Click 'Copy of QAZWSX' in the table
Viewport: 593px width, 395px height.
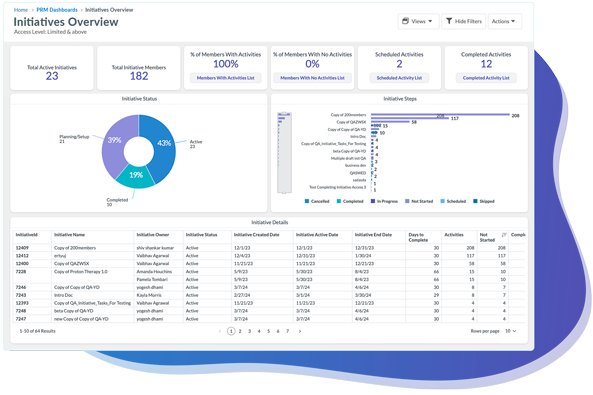71,264
